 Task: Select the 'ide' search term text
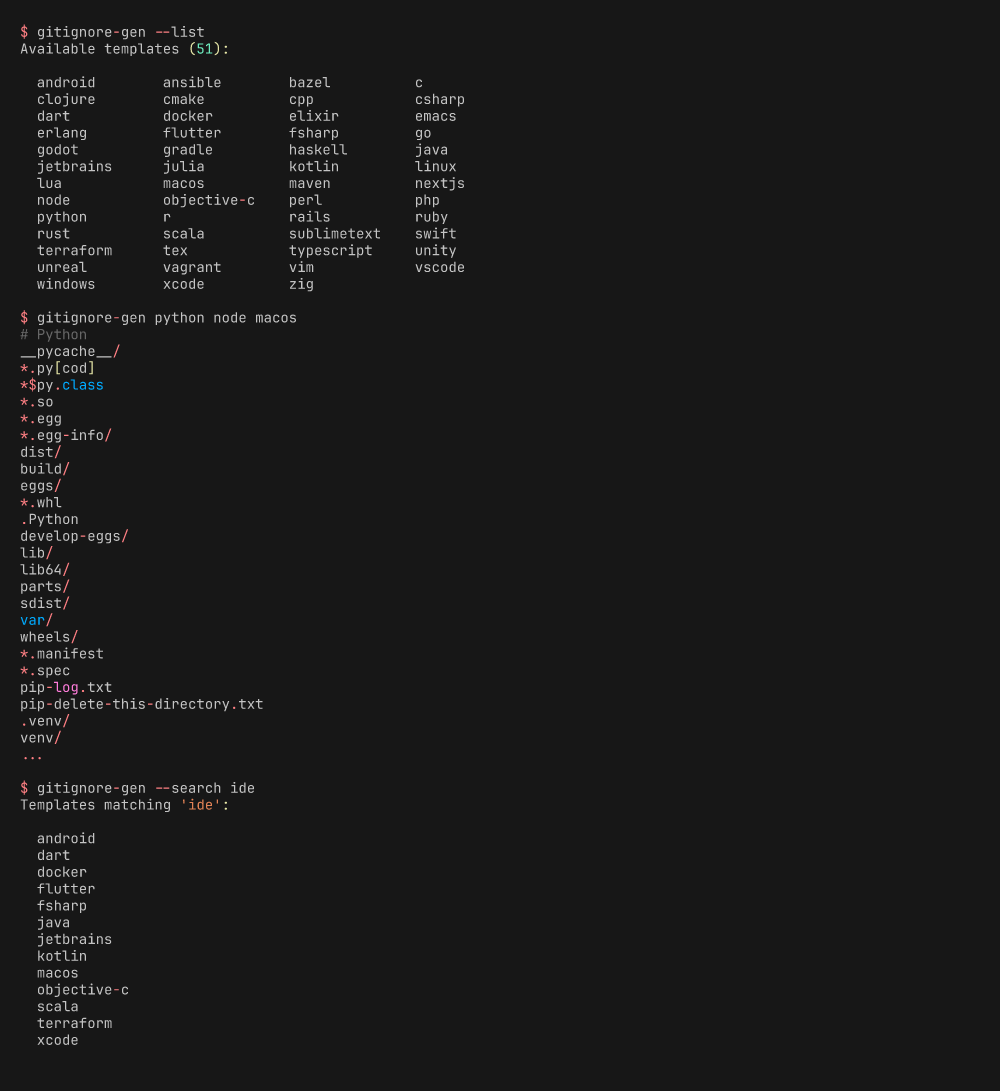point(200,804)
